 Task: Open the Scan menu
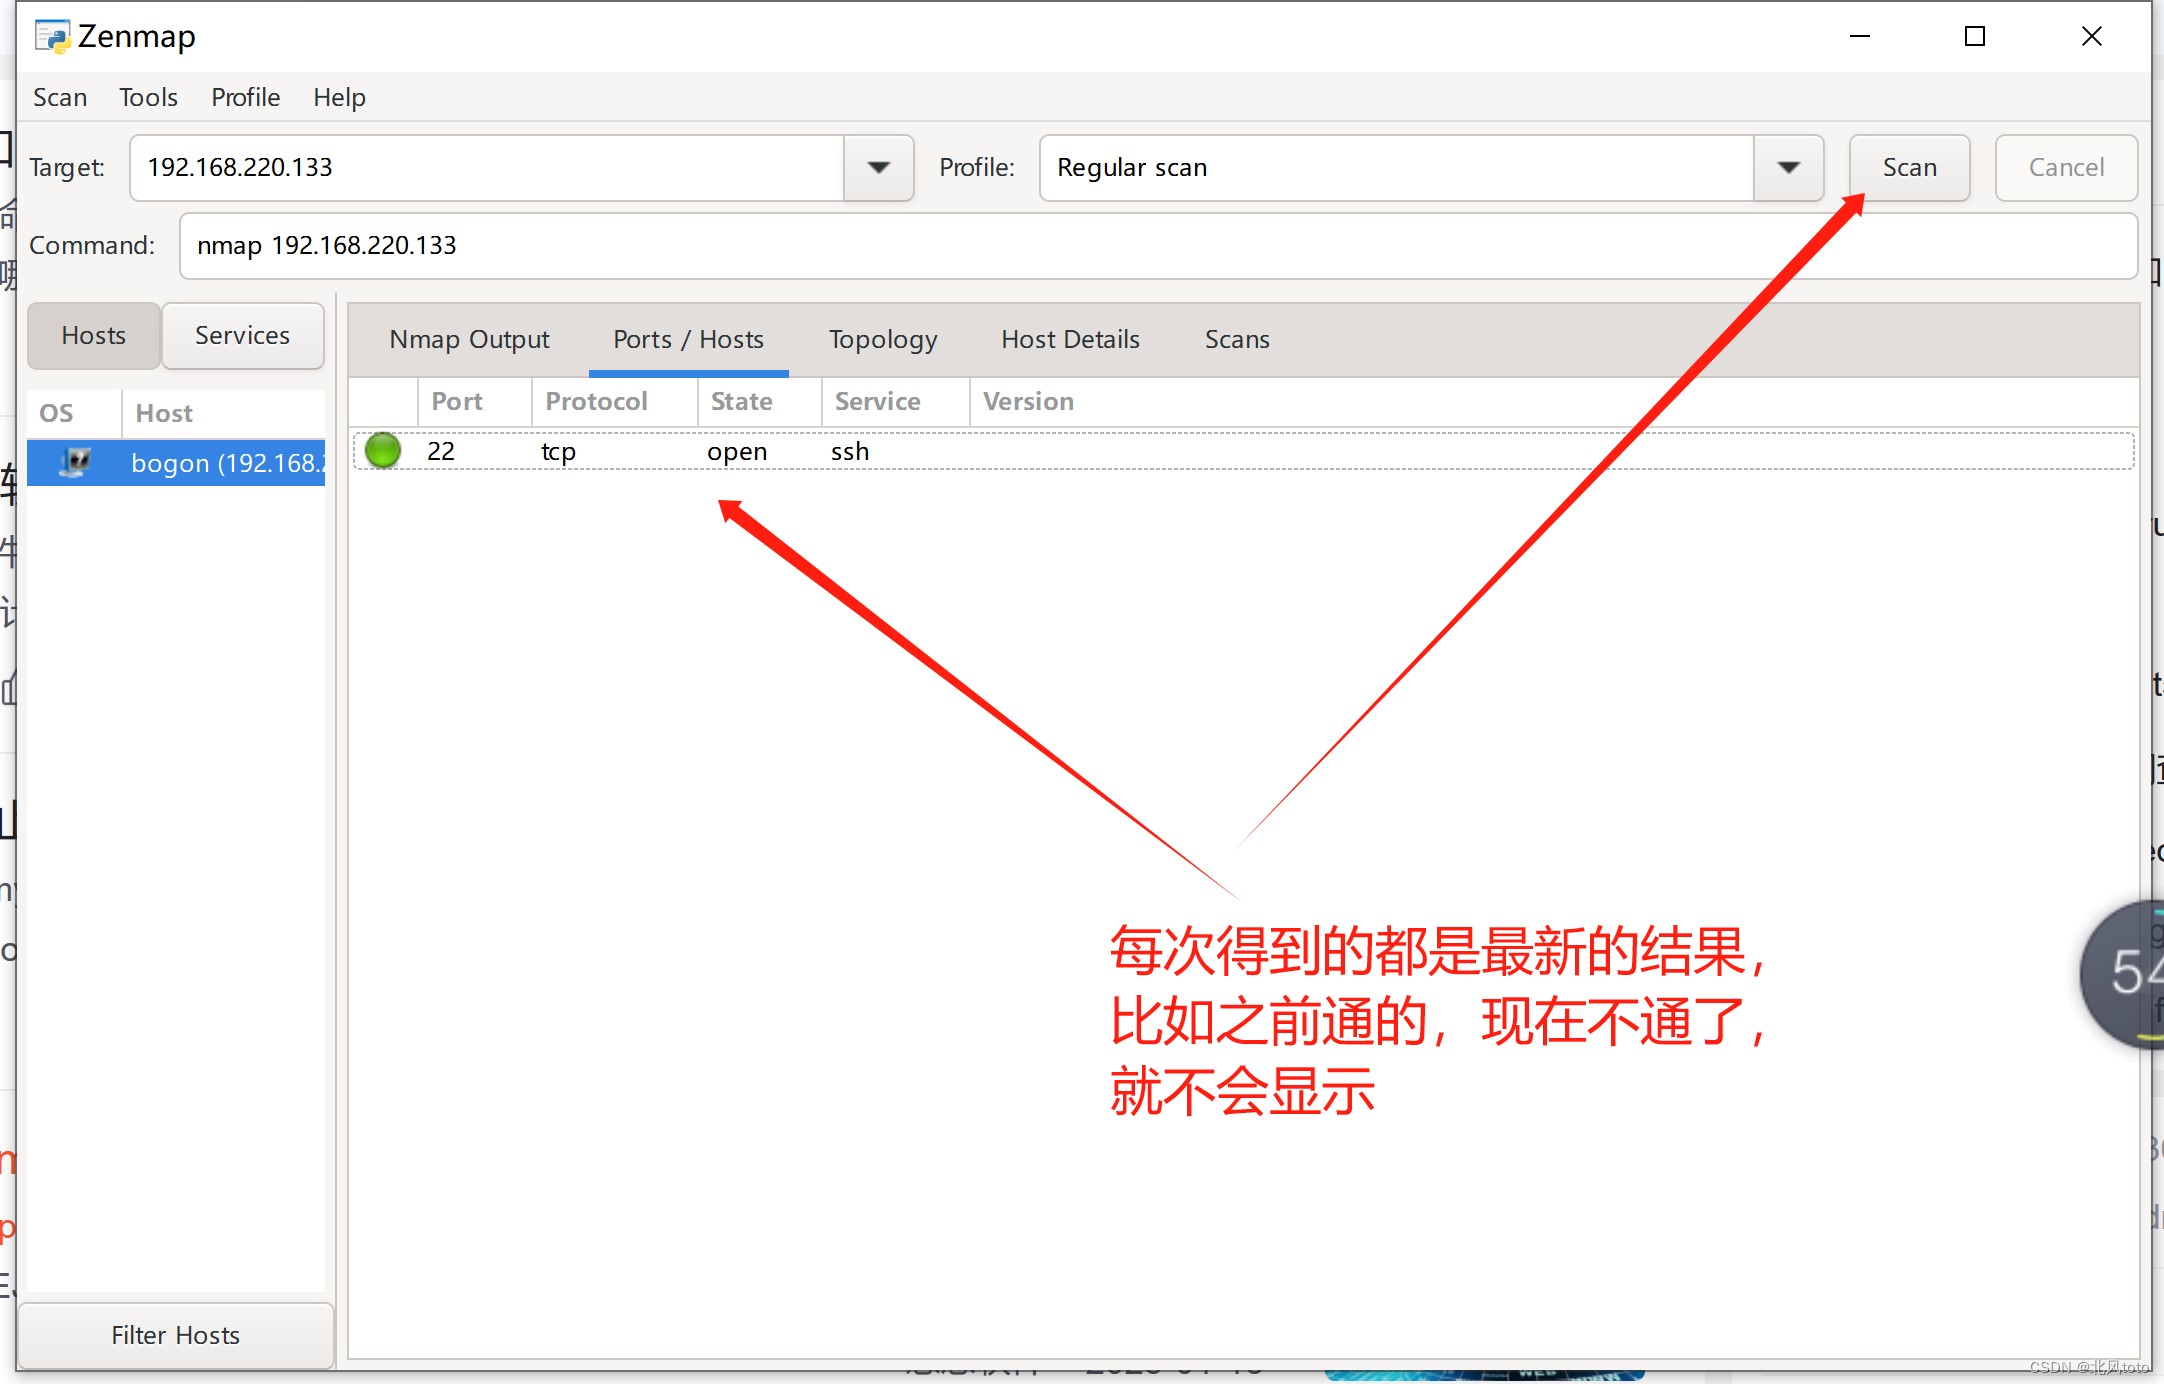pos(60,97)
